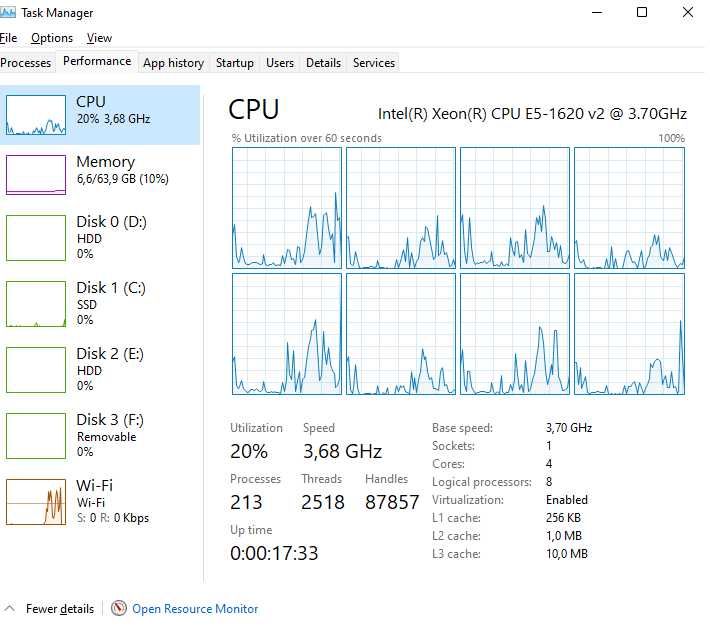Click the L1 cache 256 KB value
The height and width of the screenshot is (630, 710).
tap(563, 518)
